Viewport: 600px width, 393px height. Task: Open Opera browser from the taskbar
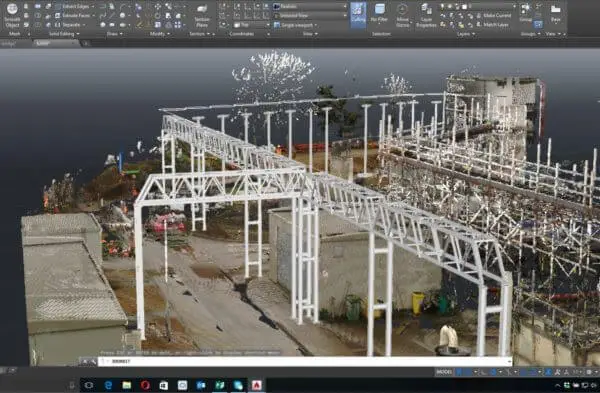click(145, 385)
